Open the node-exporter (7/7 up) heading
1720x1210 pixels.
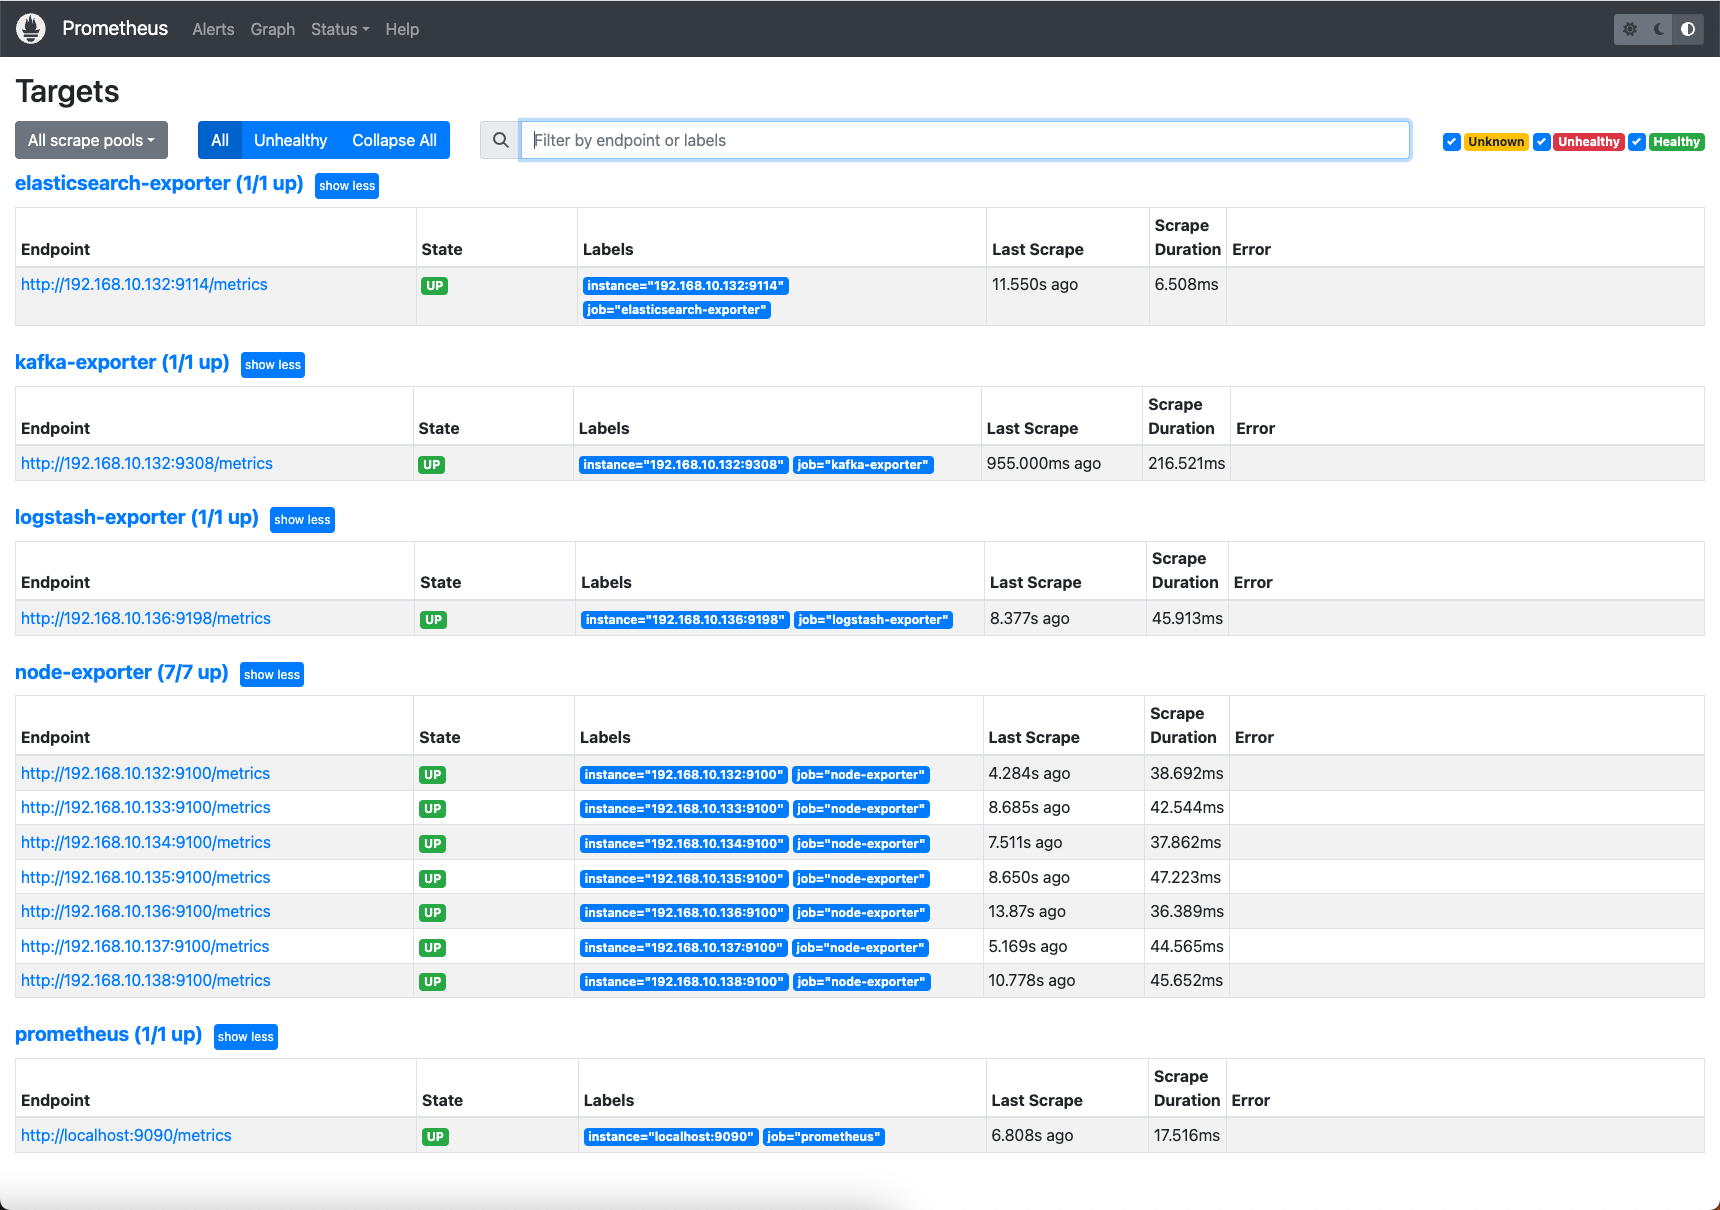tap(121, 673)
